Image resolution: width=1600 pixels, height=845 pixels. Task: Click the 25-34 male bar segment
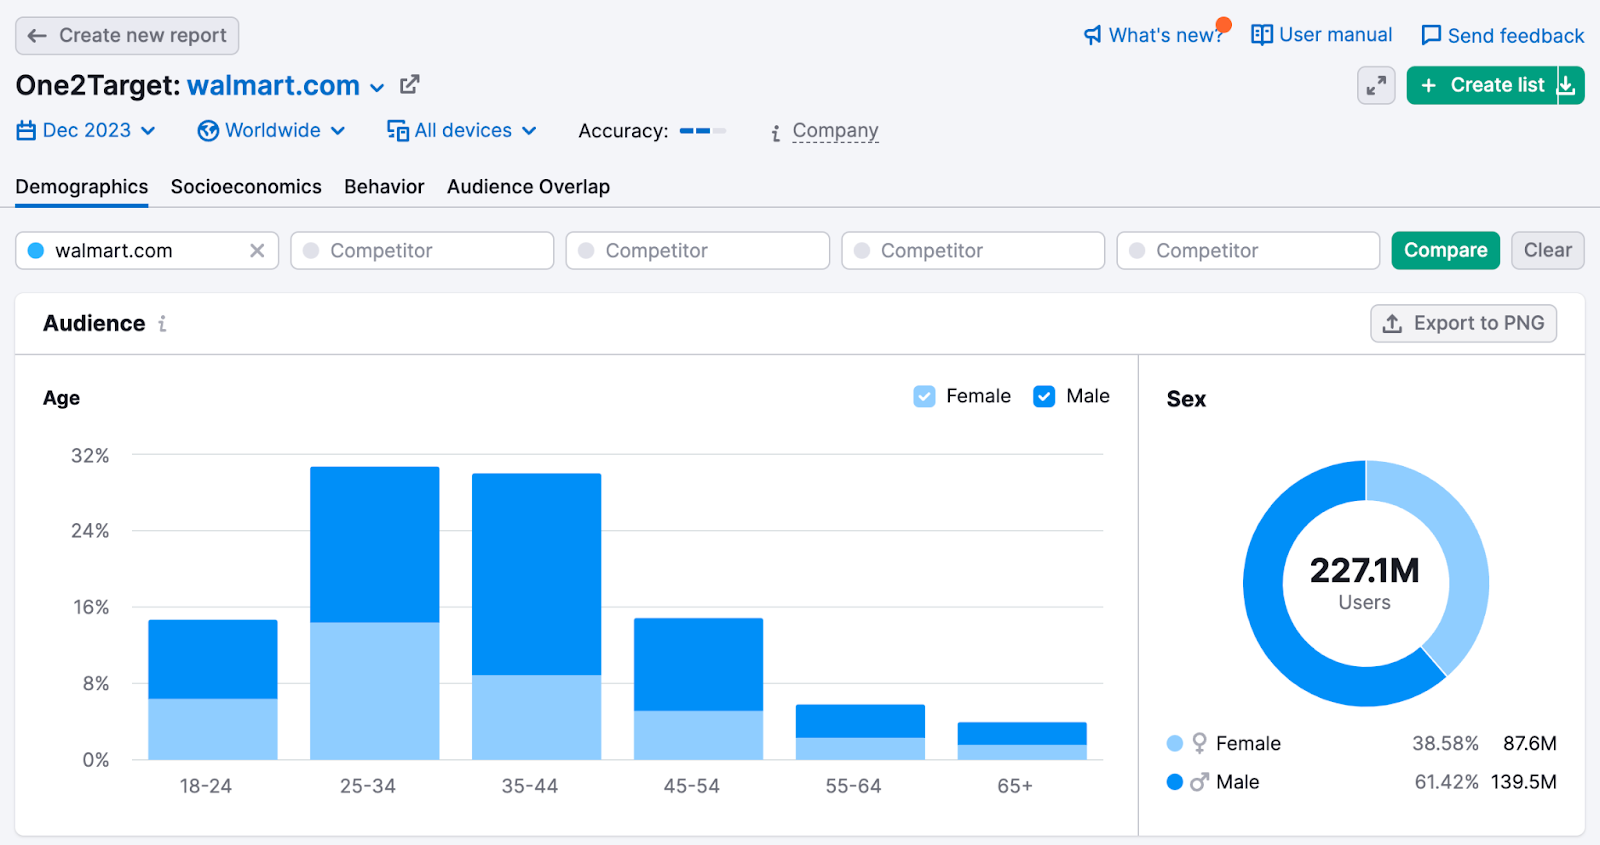(375, 545)
